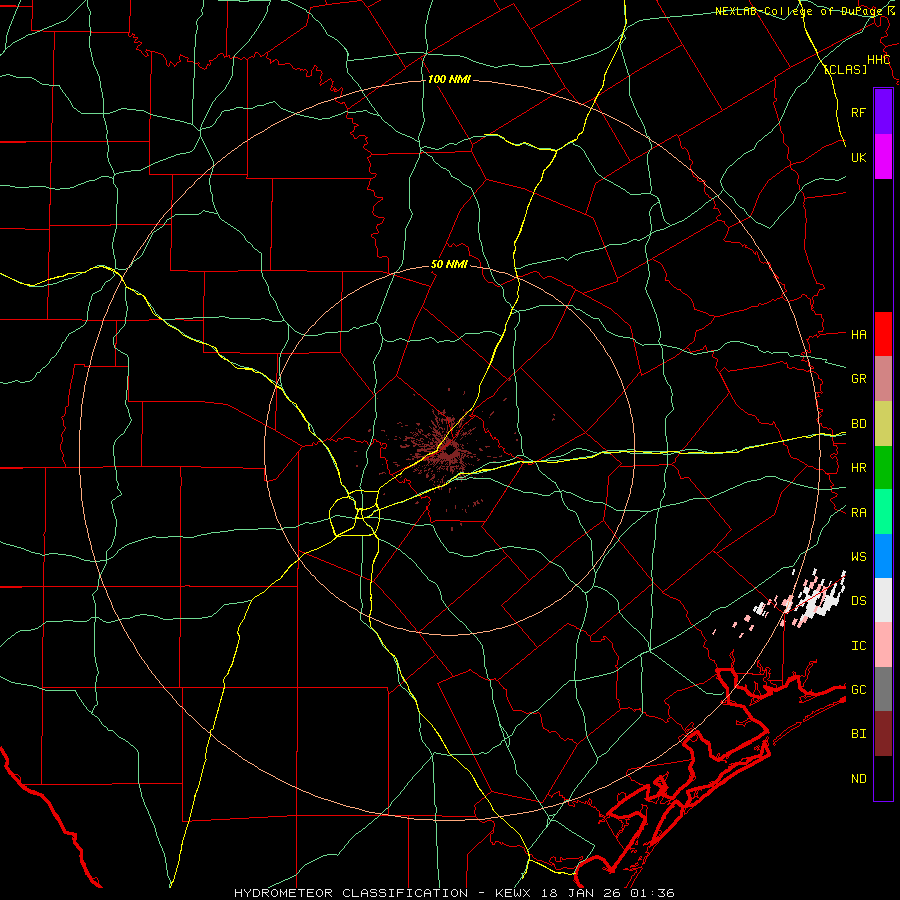Click the RF legend label
This screenshot has height=900, width=900.
click(858, 112)
